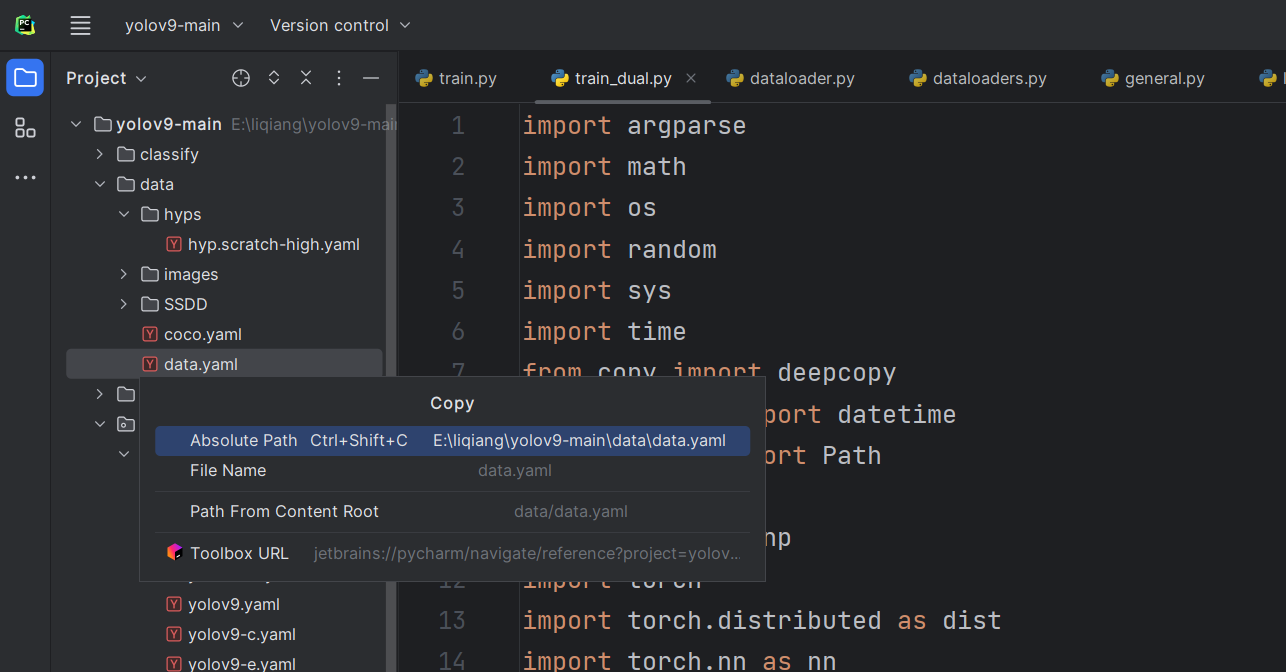
Task: Expand the images folder
Action: coord(124,274)
